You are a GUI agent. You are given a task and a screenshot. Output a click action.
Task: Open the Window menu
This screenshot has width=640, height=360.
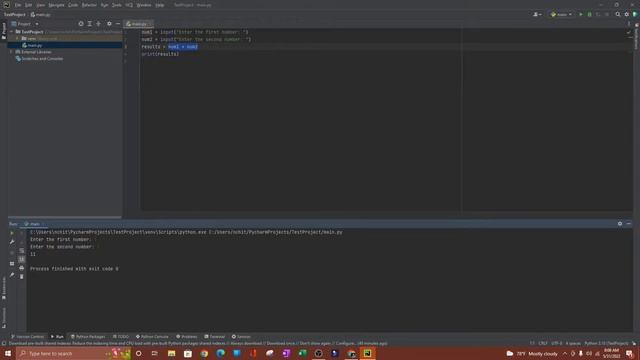coord(144,5)
